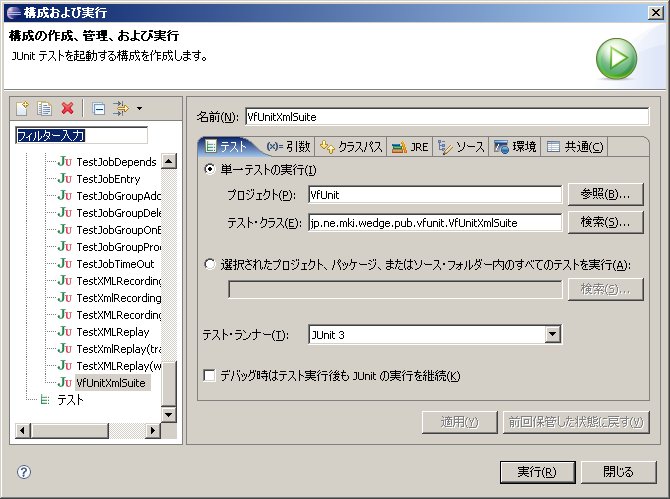Collapse all configurations in the tree
The image size is (670, 499).
[99, 109]
